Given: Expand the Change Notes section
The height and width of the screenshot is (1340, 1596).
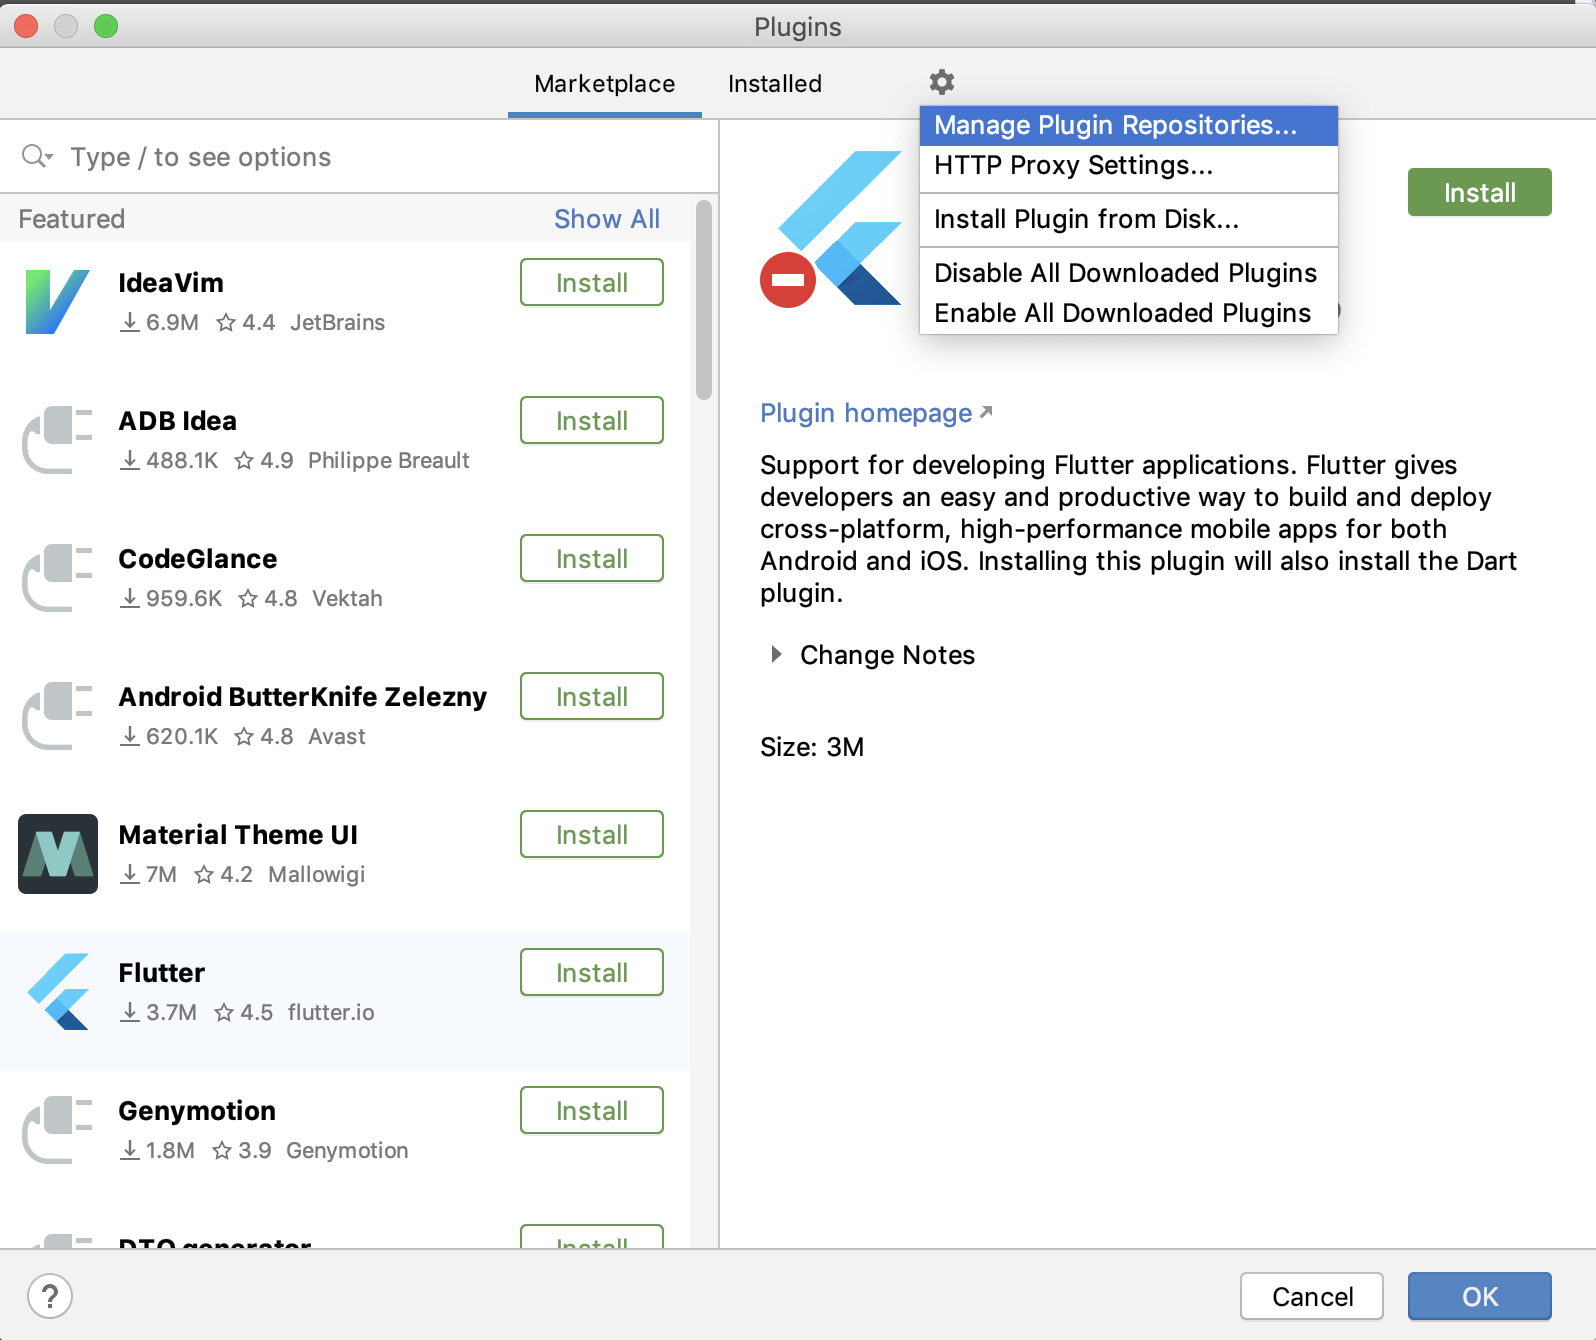Looking at the screenshot, I should pyautogui.click(x=776, y=654).
